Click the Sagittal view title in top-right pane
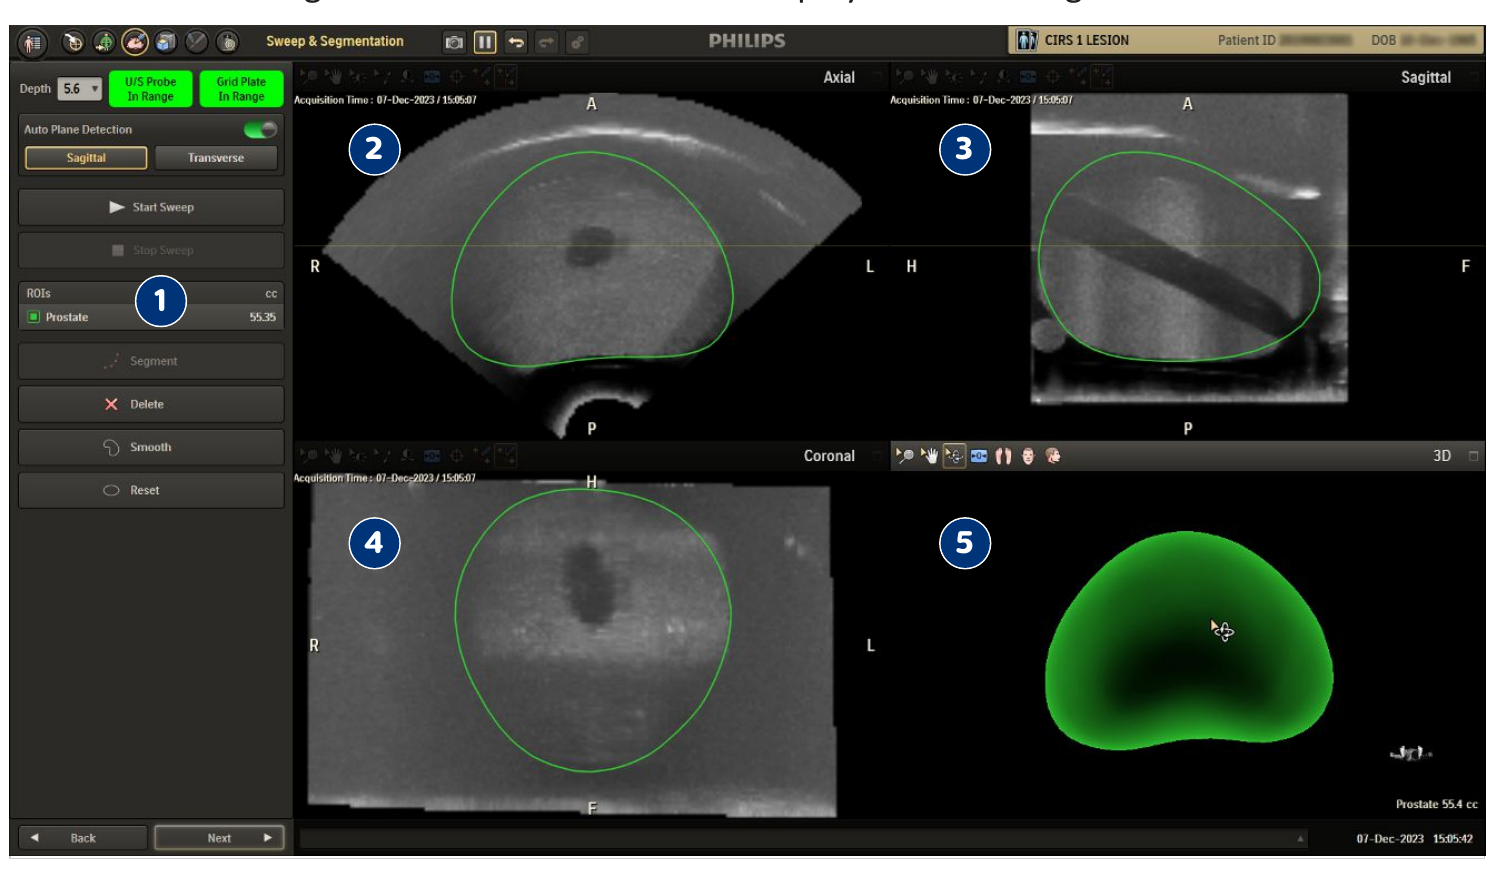Viewport: 1497px width, 882px height. point(1426,77)
